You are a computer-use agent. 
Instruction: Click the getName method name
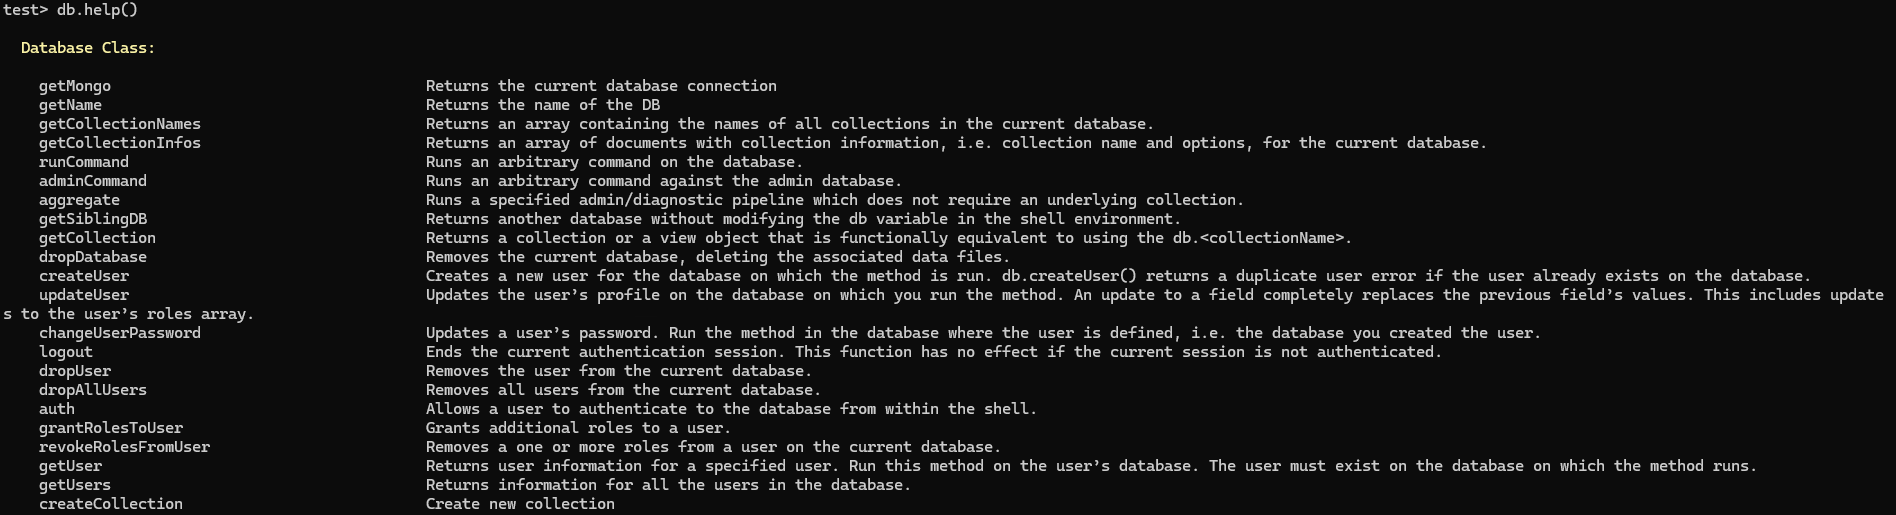[70, 105]
